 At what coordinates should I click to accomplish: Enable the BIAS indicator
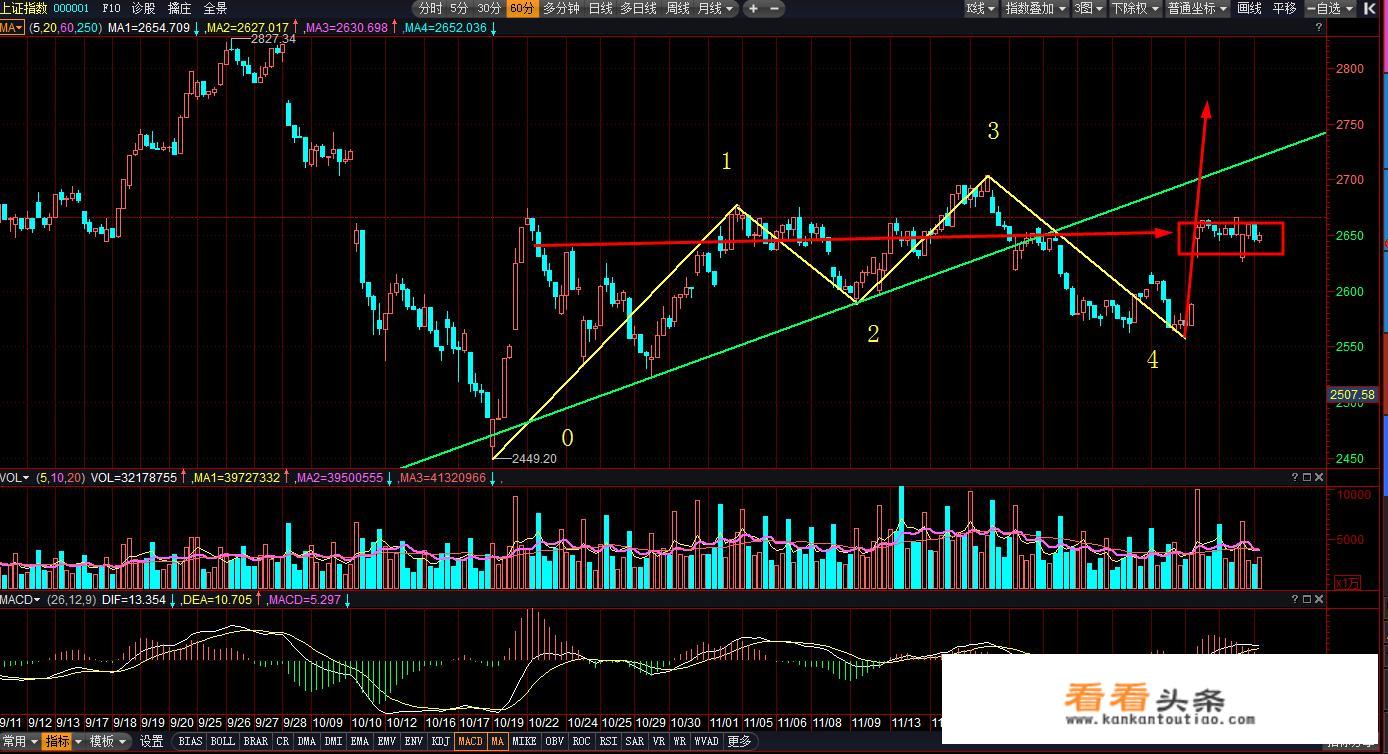point(190,742)
